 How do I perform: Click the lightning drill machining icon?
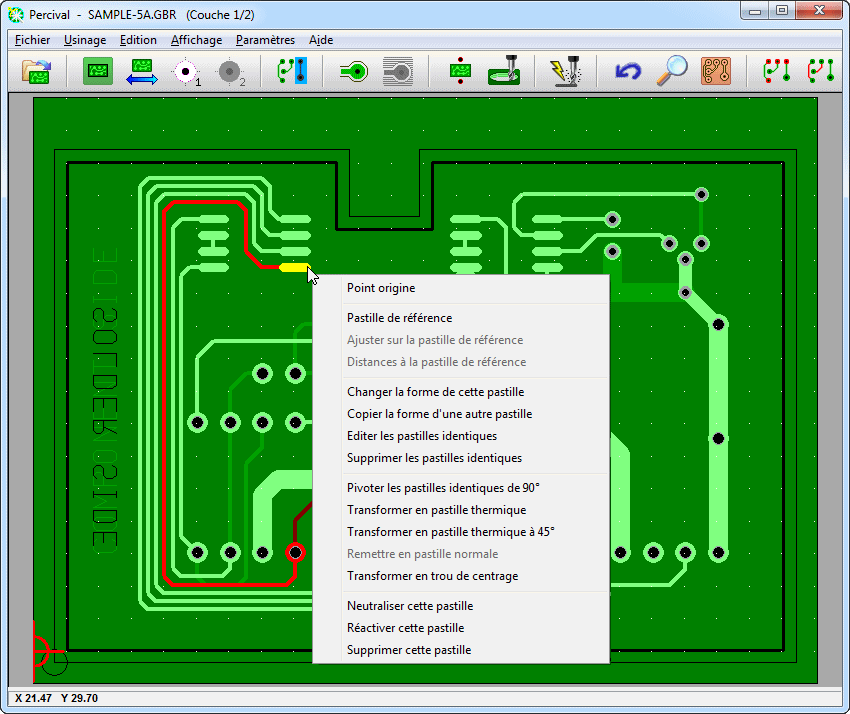[566, 71]
